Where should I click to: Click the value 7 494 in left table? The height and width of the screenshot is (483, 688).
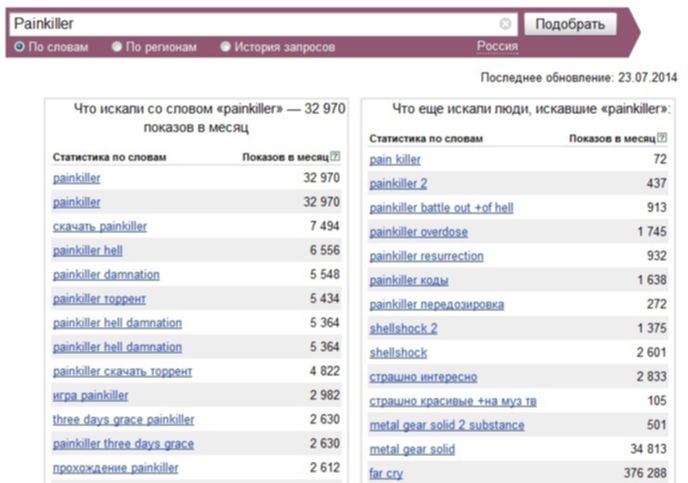(325, 226)
